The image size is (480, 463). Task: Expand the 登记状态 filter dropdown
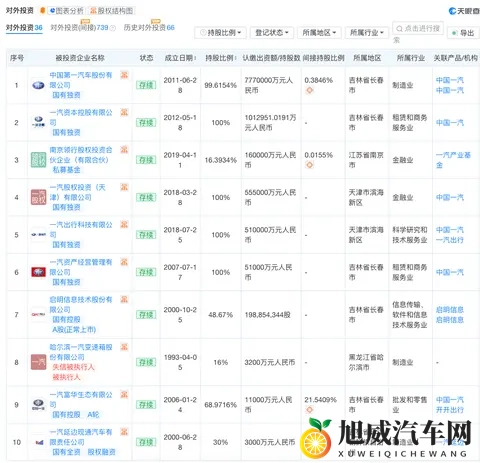[272, 33]
